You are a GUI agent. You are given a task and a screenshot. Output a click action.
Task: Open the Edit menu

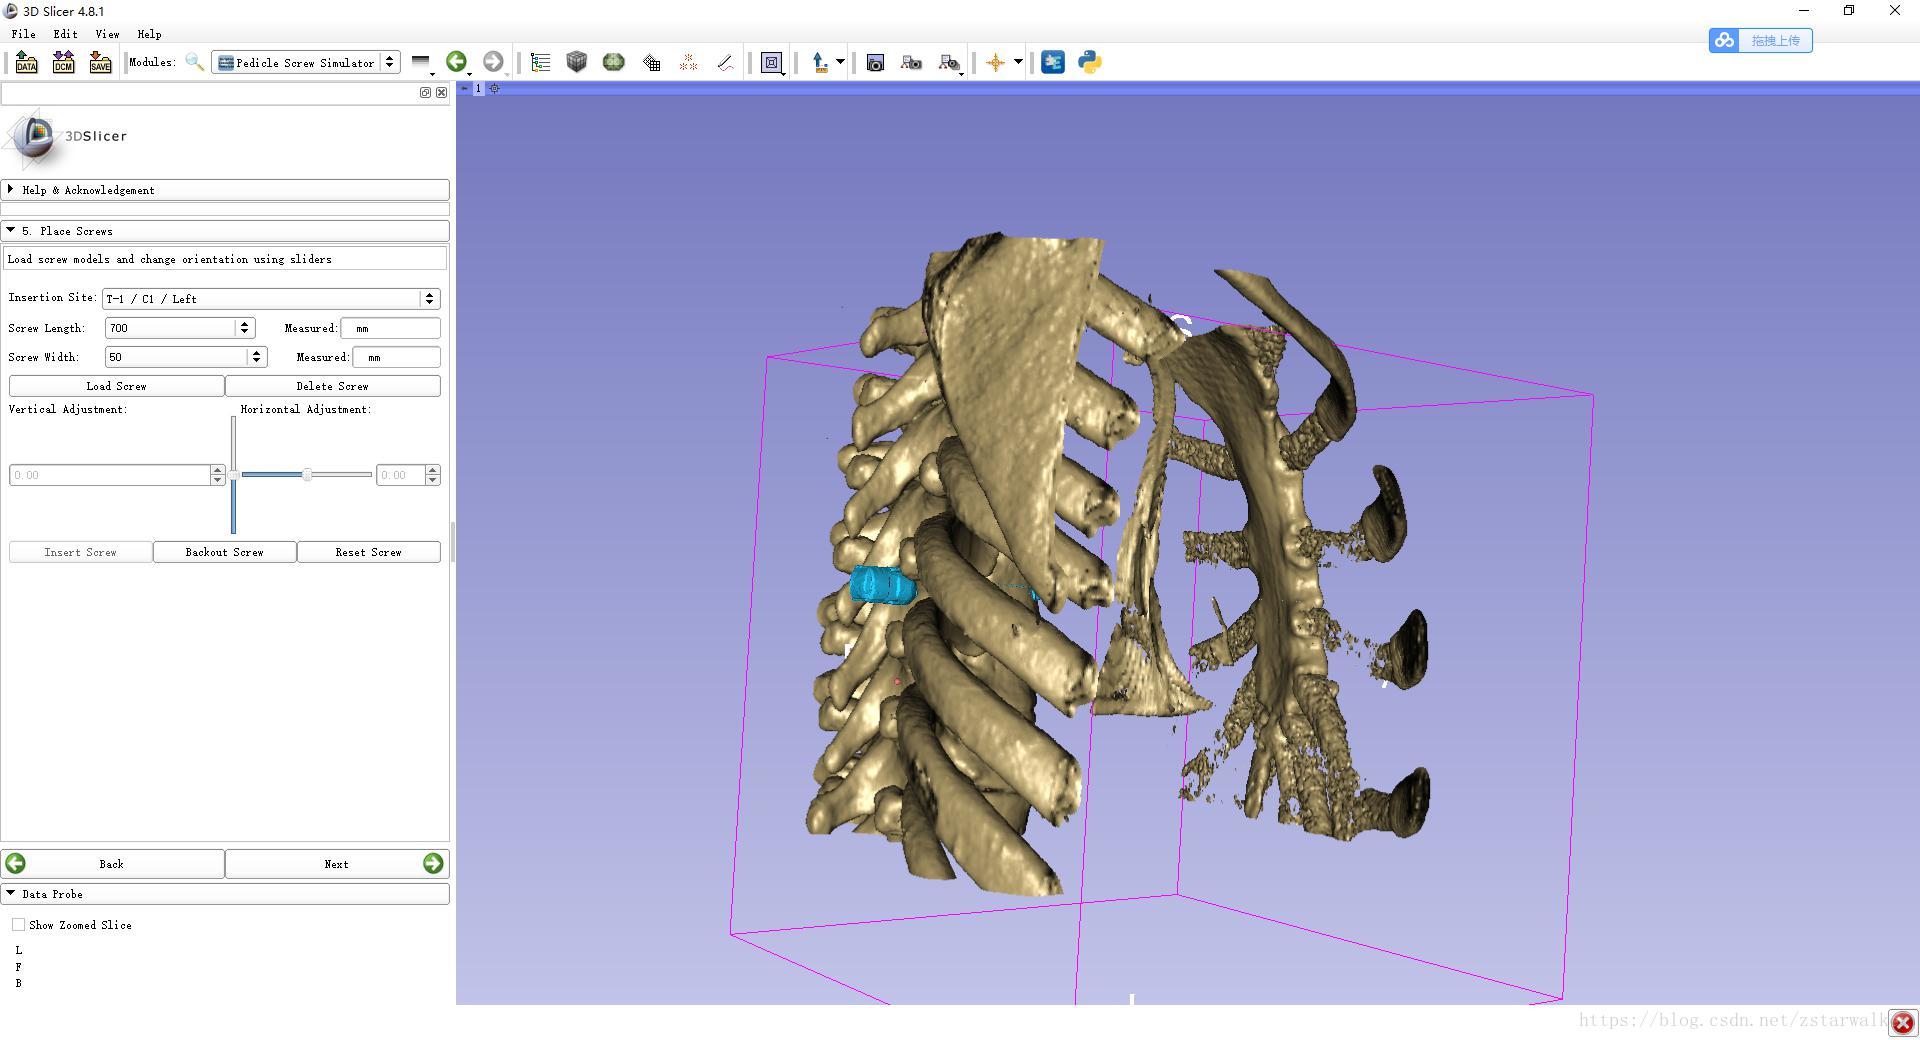click(65, 34)
